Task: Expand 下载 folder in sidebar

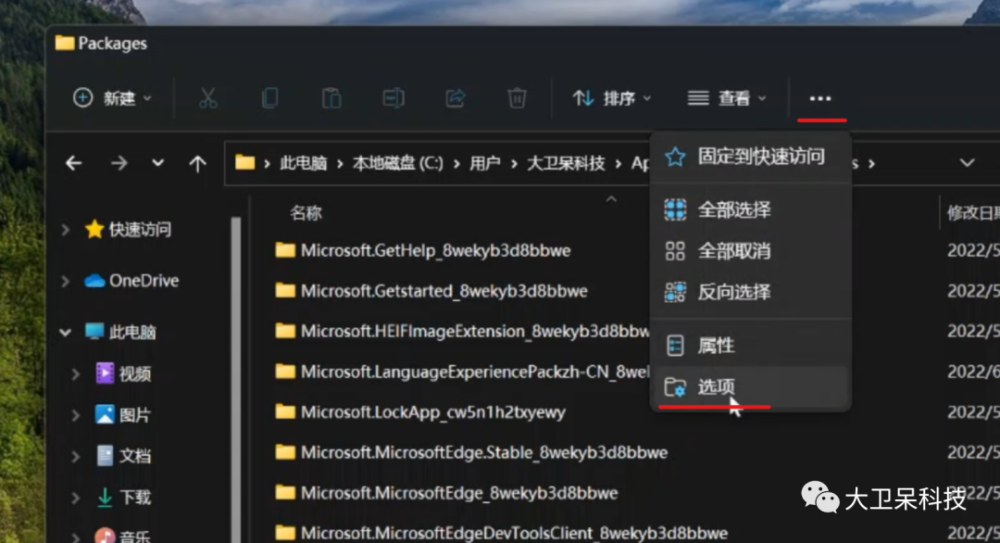Action: (75, 497)
